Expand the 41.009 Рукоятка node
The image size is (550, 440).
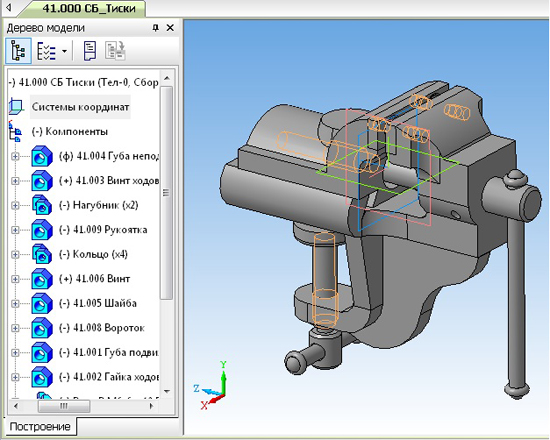15,230
